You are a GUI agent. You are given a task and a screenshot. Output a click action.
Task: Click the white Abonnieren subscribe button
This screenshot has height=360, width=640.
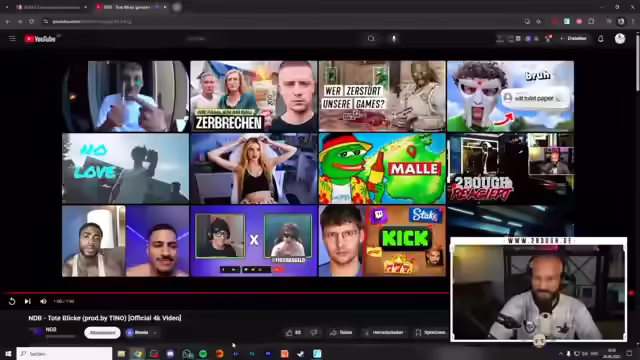(x=102, y=333)
